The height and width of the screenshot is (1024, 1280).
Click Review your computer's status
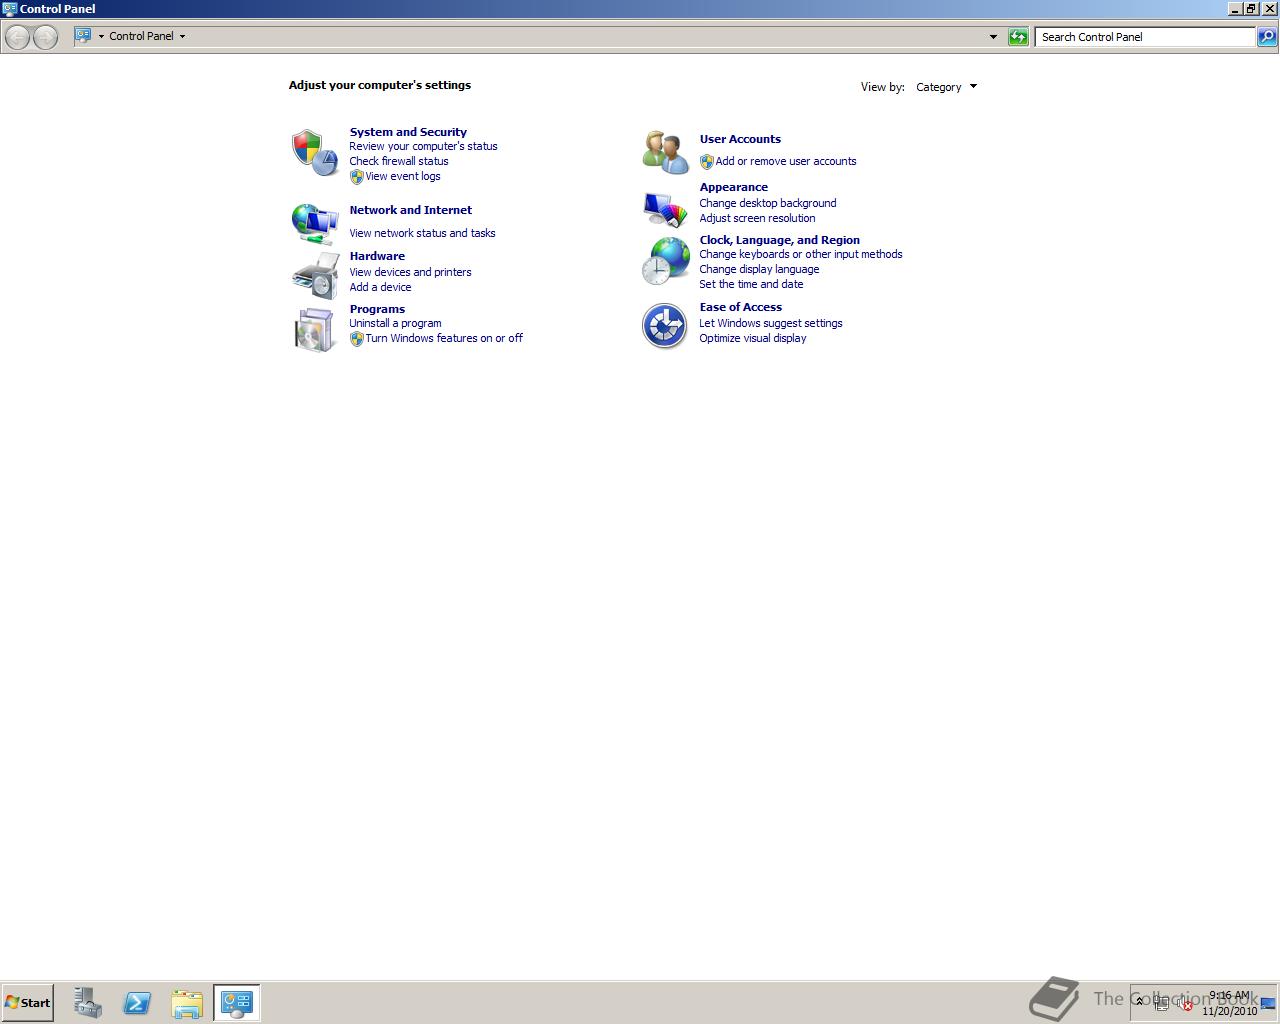click(x=423, y=146)
